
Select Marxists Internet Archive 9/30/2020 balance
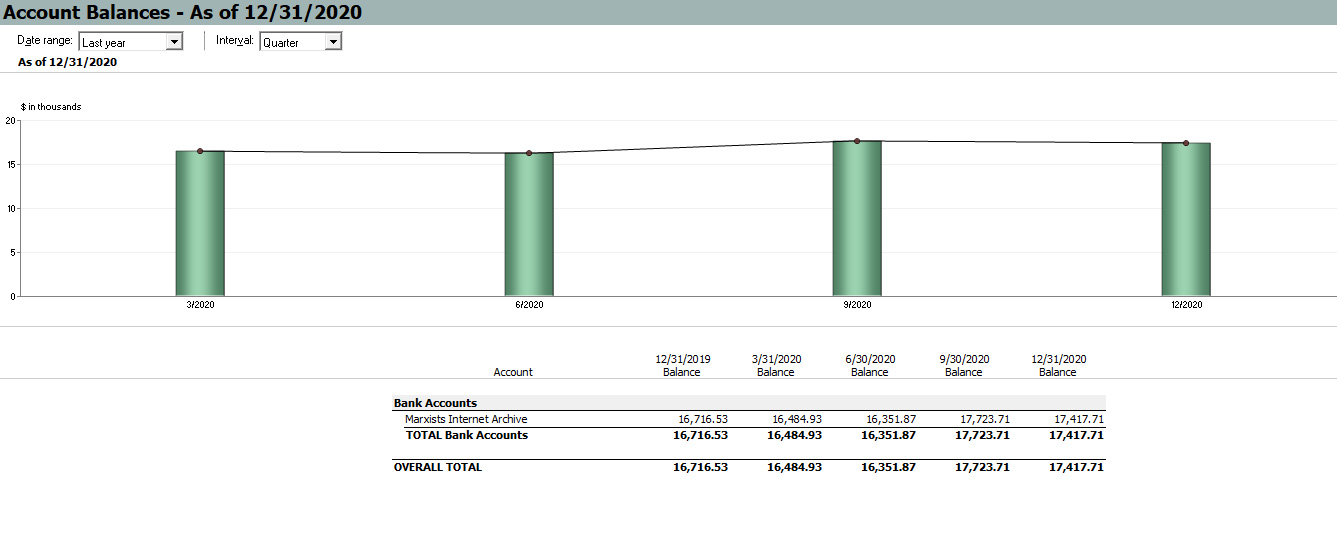(x=984, y=419)
